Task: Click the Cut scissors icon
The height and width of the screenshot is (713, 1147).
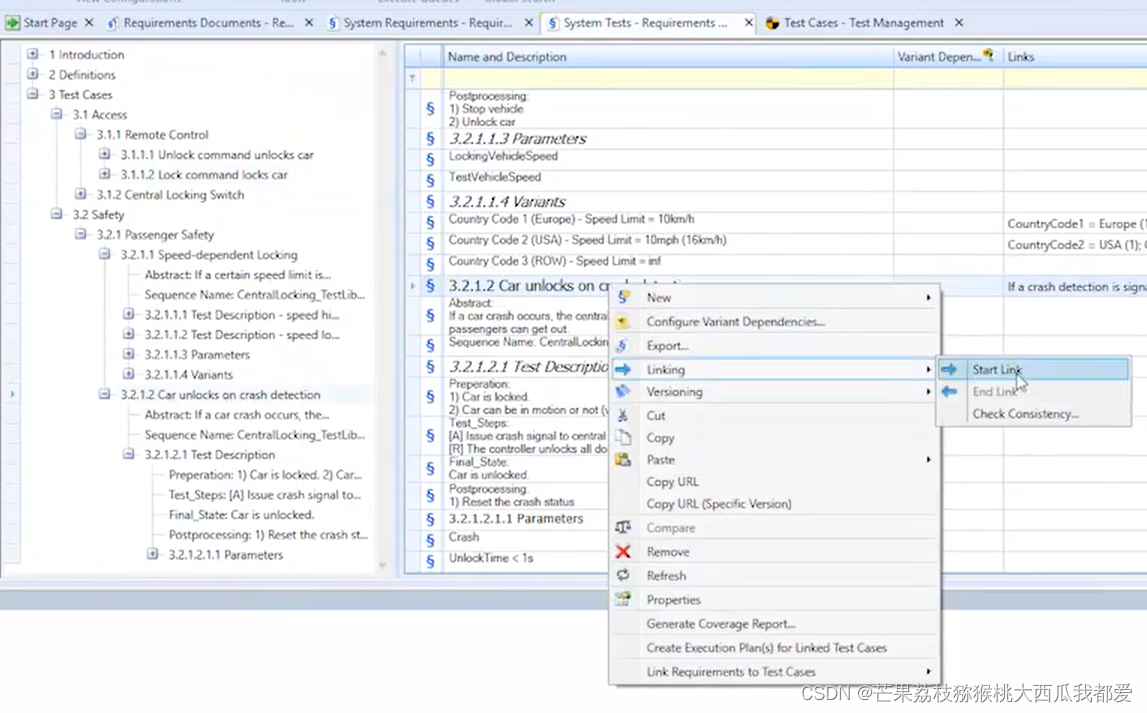Action: pos(623,415)
